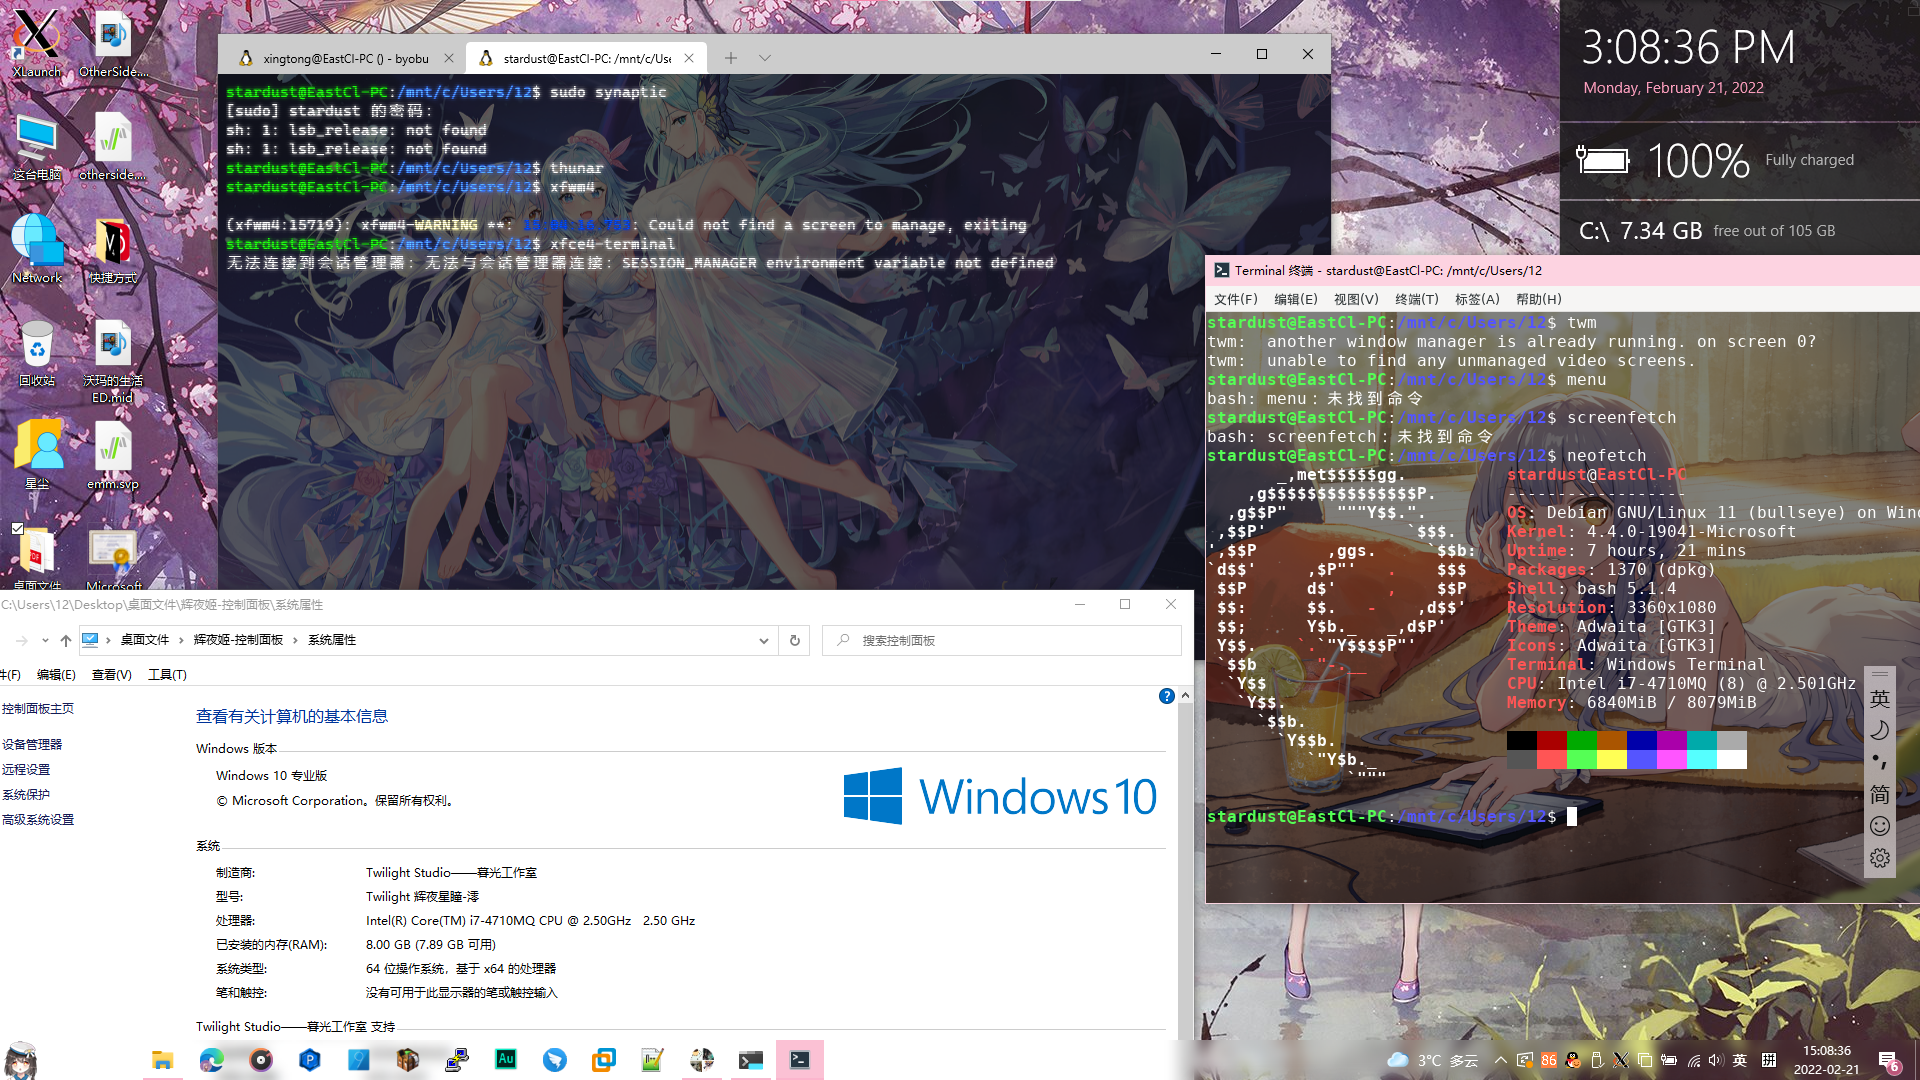Click the help question mark in control panel
Viewport: 1920px width, 1080px height.
(1166, 696)
